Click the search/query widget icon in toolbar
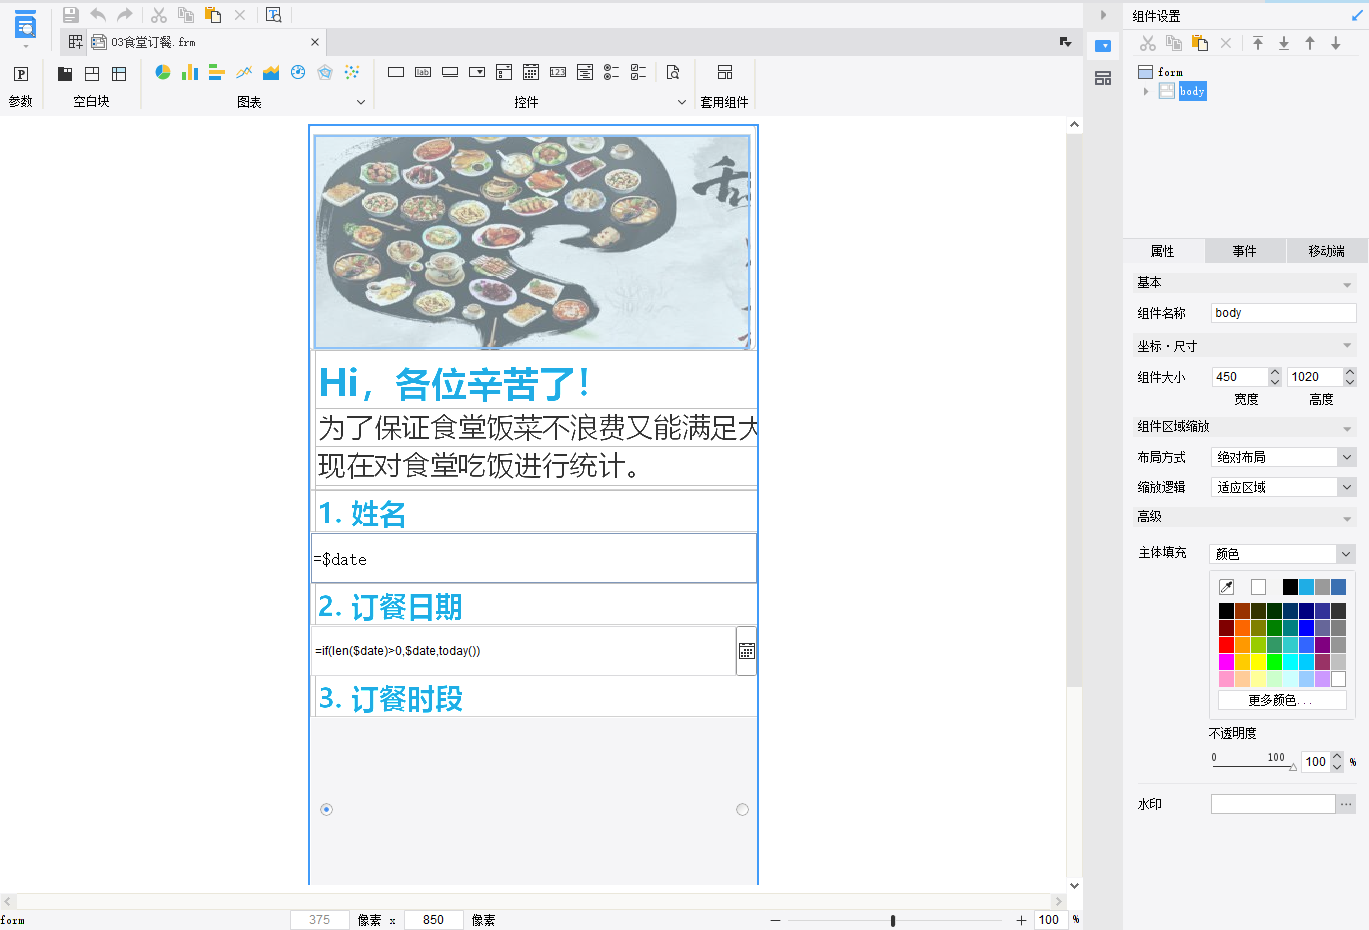 pos(673,72)
